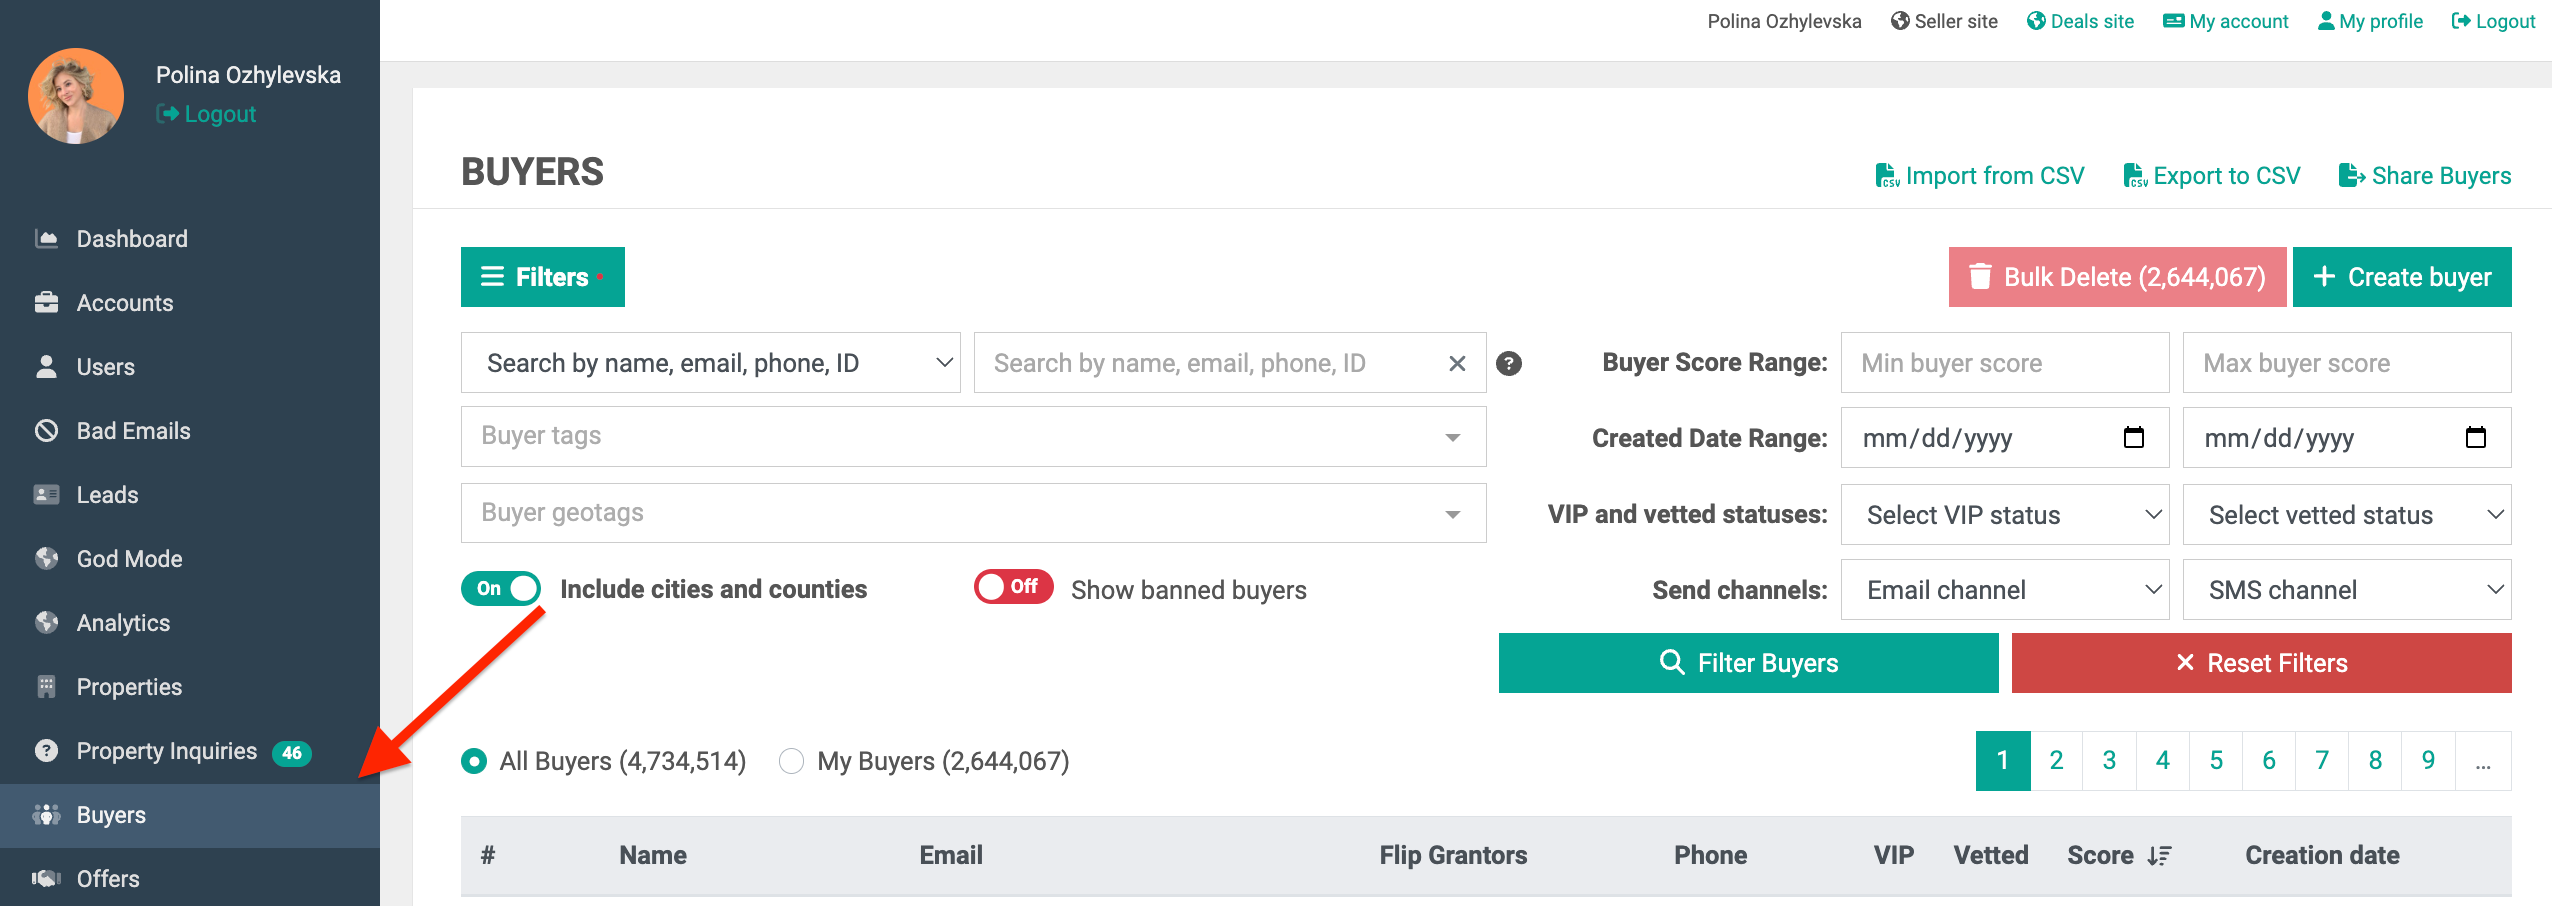The image size is (2552, 906).
Task: Click the Leads card icon
Action: 46,495
